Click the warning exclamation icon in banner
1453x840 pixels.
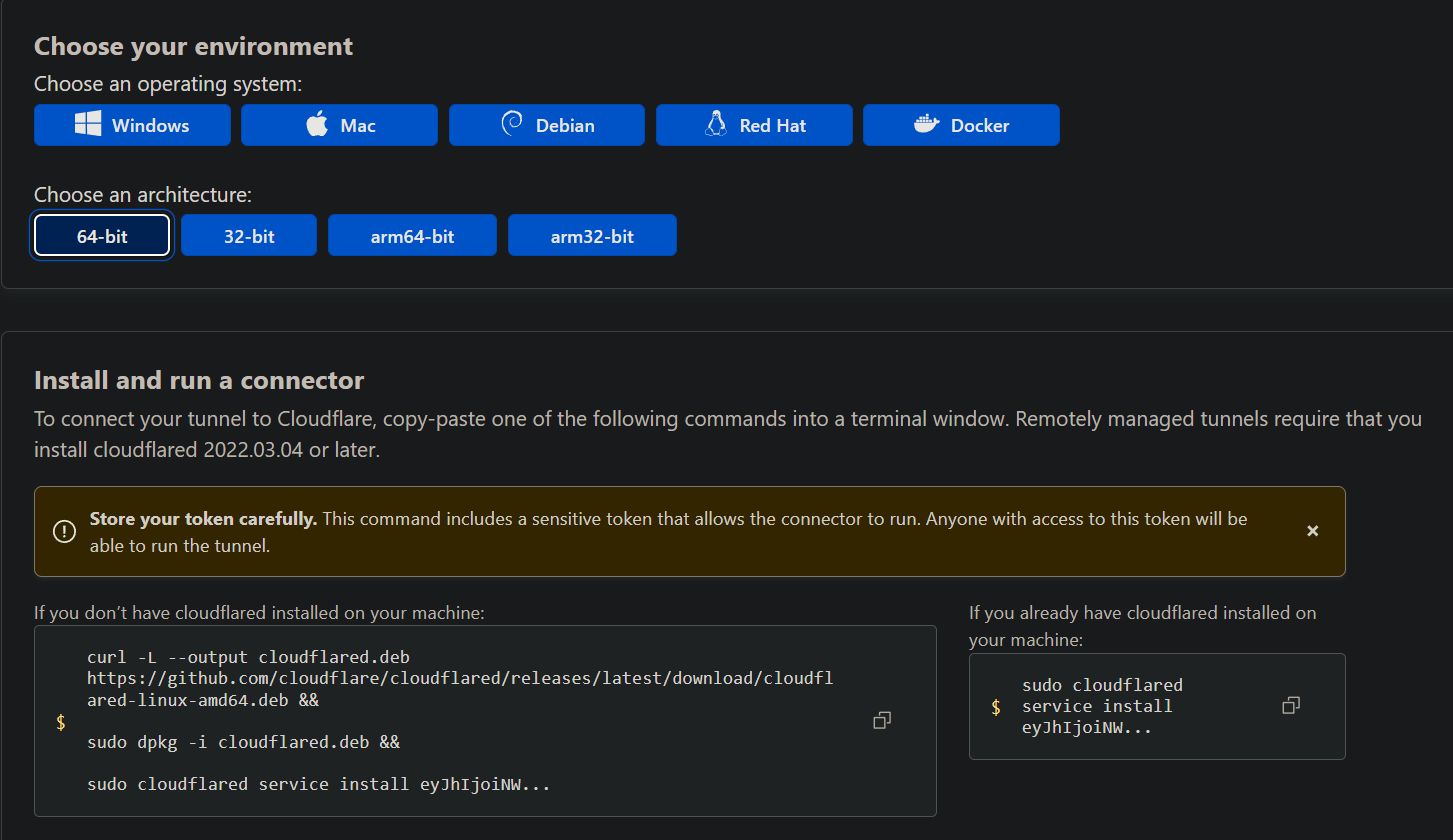[64, 531]
